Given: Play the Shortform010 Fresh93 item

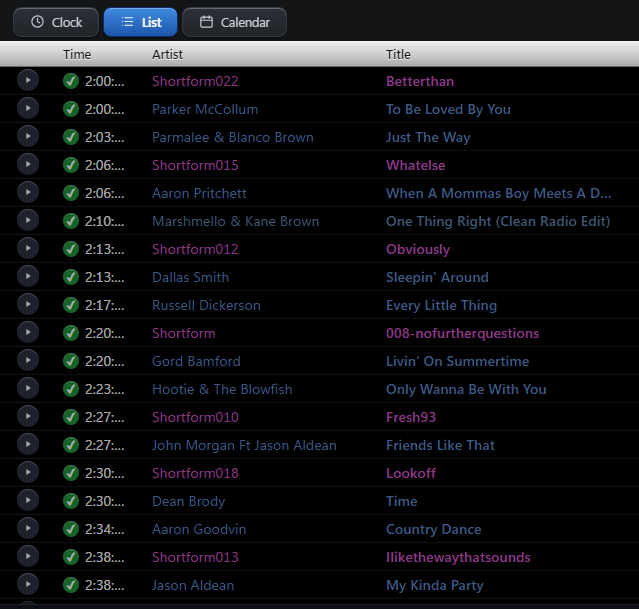Looking at the screenshot, I should click(x=28, y=416).
